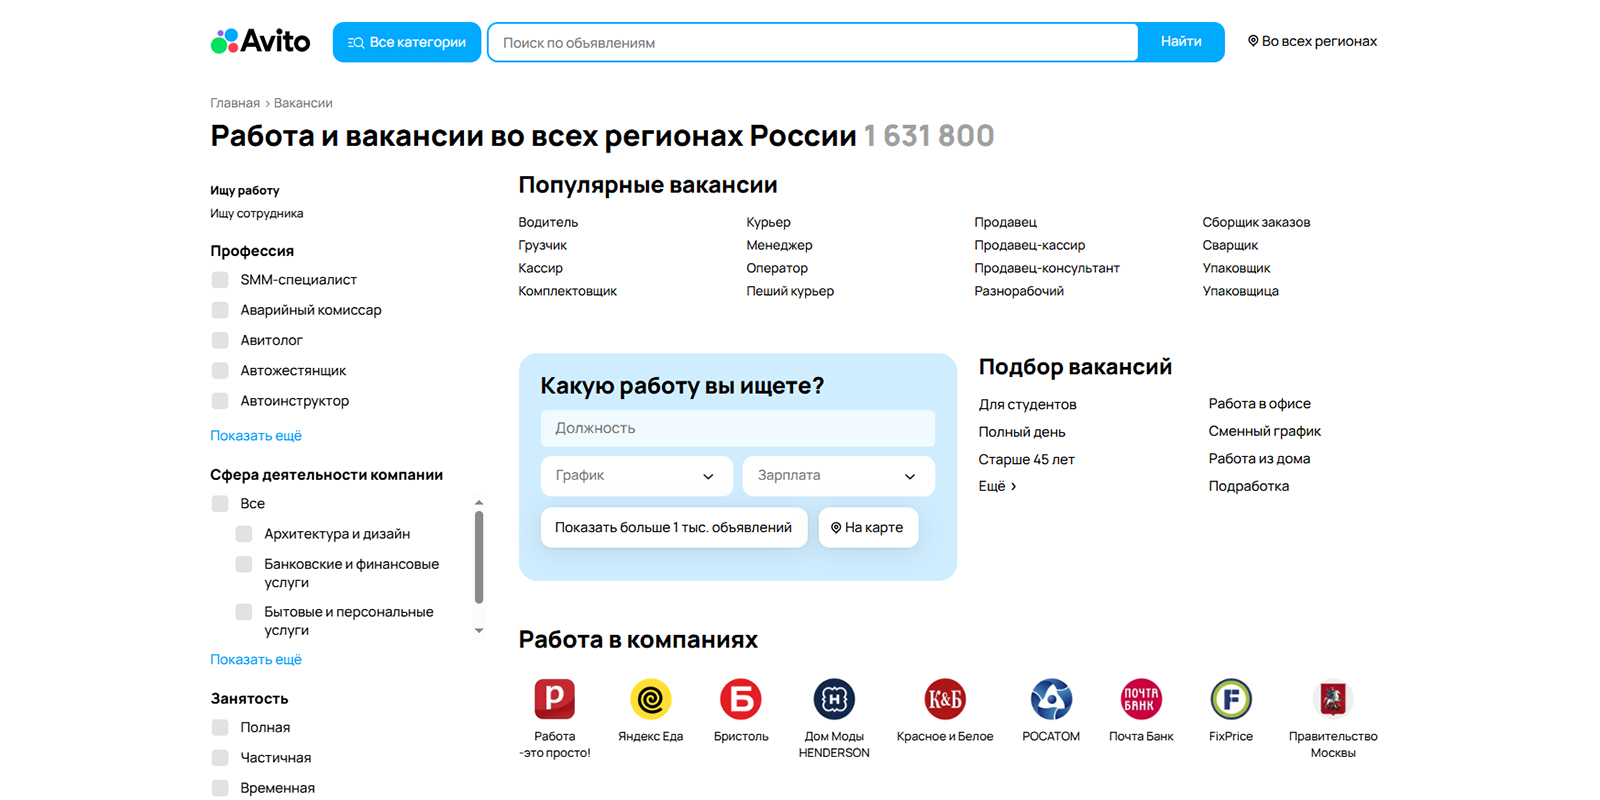Expand Ещё in Подбор вакансий
This screenshot has width=1600, height=800.
click(997, 486)
